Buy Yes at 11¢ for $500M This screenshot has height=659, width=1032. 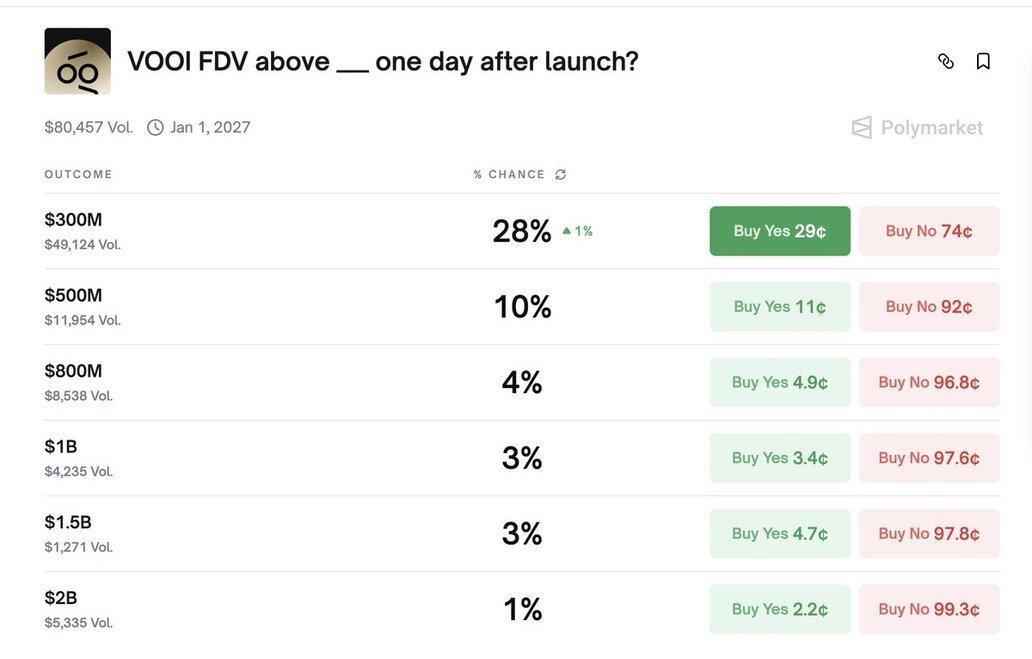point(780,307)
